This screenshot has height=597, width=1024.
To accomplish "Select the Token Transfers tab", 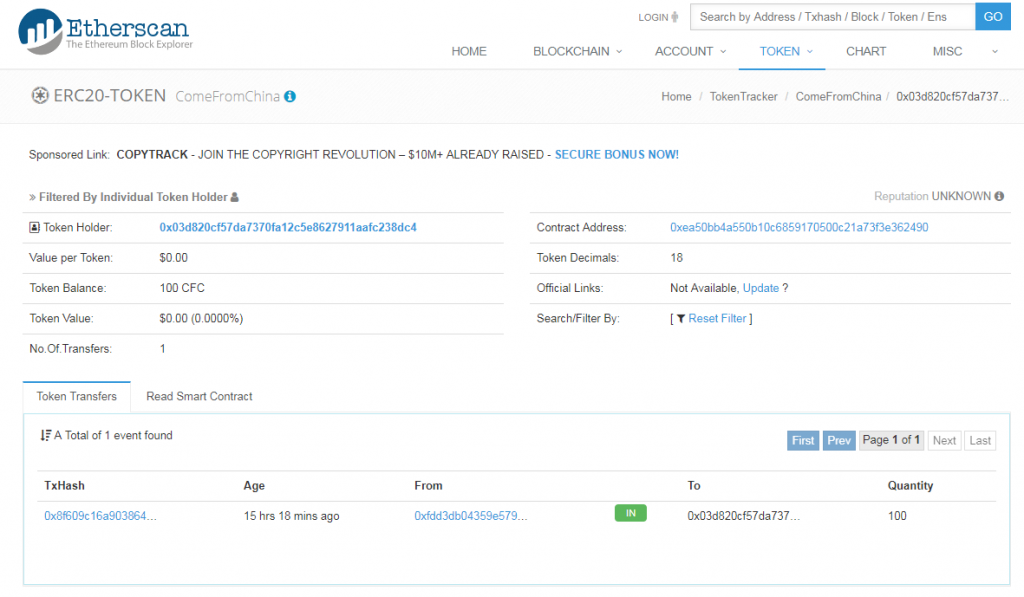I will 76,396.
